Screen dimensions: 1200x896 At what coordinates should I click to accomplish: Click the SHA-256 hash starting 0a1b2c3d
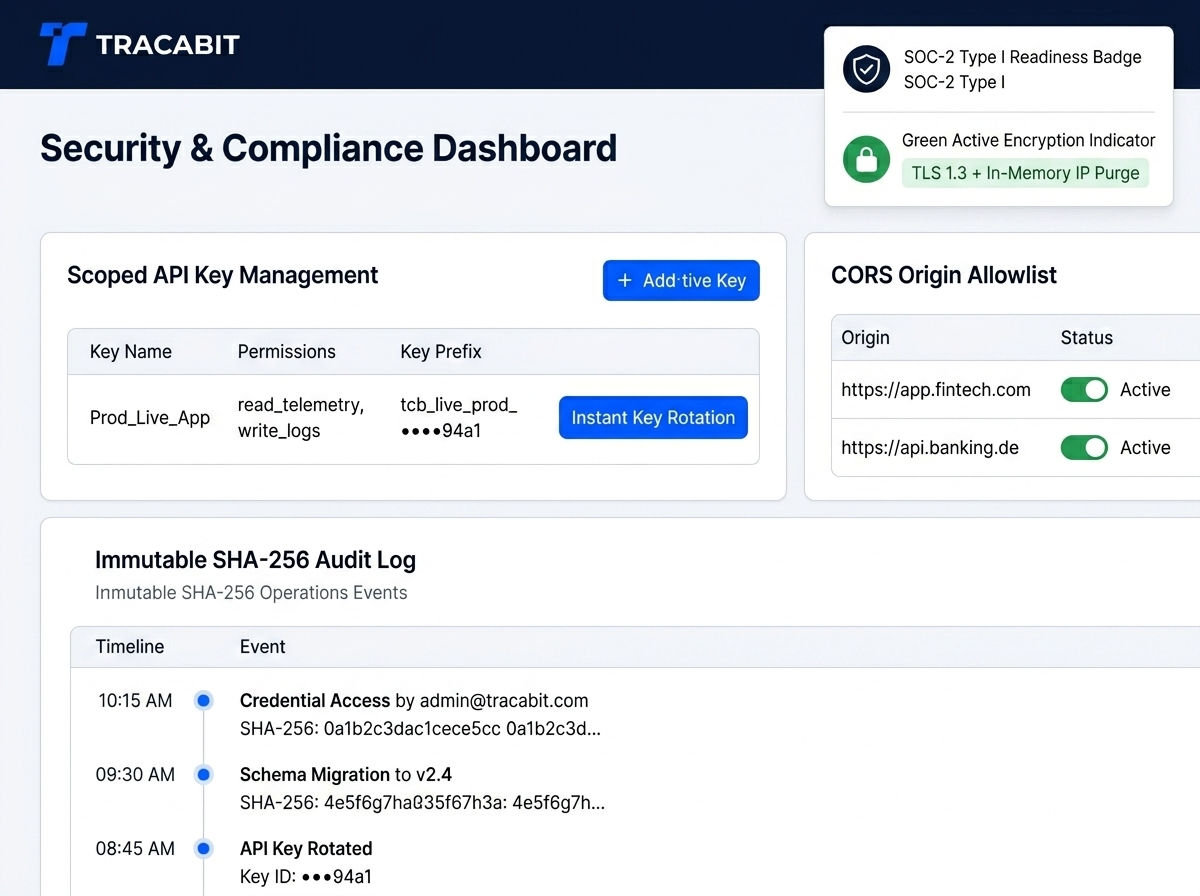pyautogui.click(x=421, y=729)
